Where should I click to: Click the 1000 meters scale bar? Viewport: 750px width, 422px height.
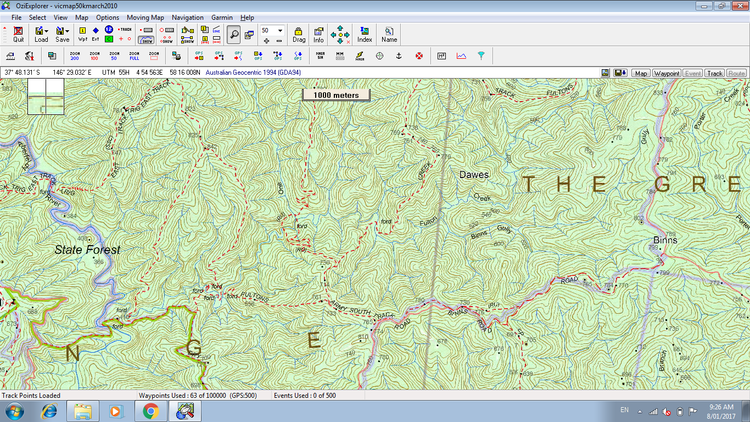[336, 94]
